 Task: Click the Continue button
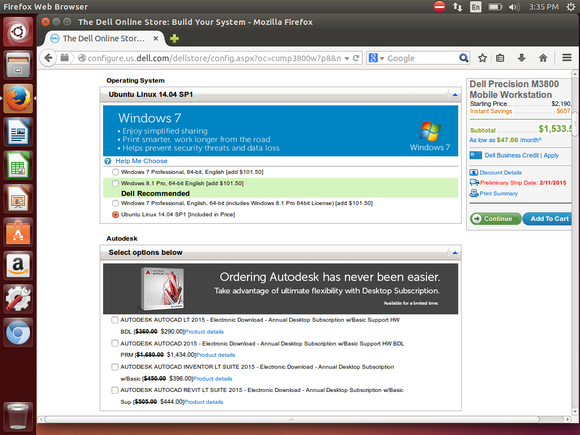(x=496, y=219)
